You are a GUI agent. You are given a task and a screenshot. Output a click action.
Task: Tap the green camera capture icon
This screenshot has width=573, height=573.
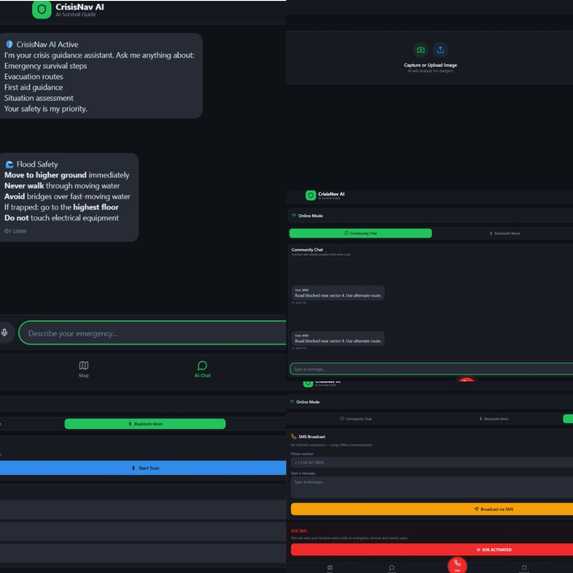click(421, 50)
